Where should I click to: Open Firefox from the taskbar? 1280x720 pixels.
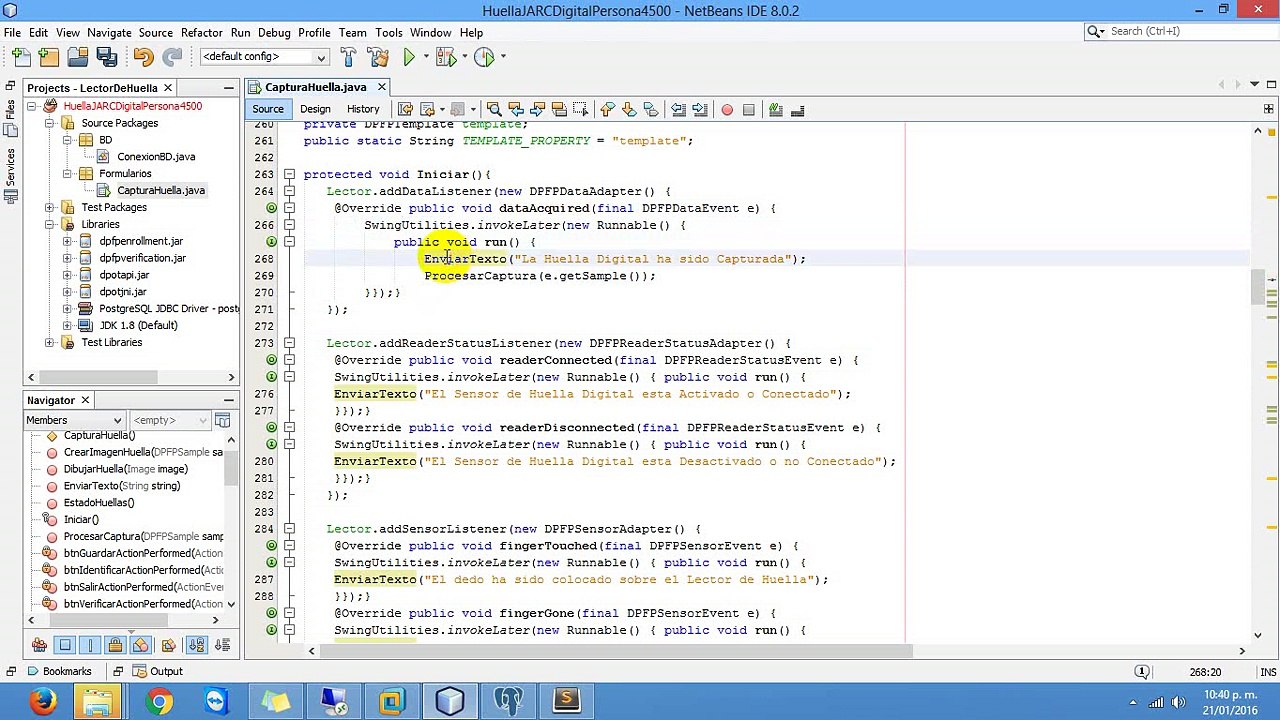pyautogui.click(x=42, y=702)
